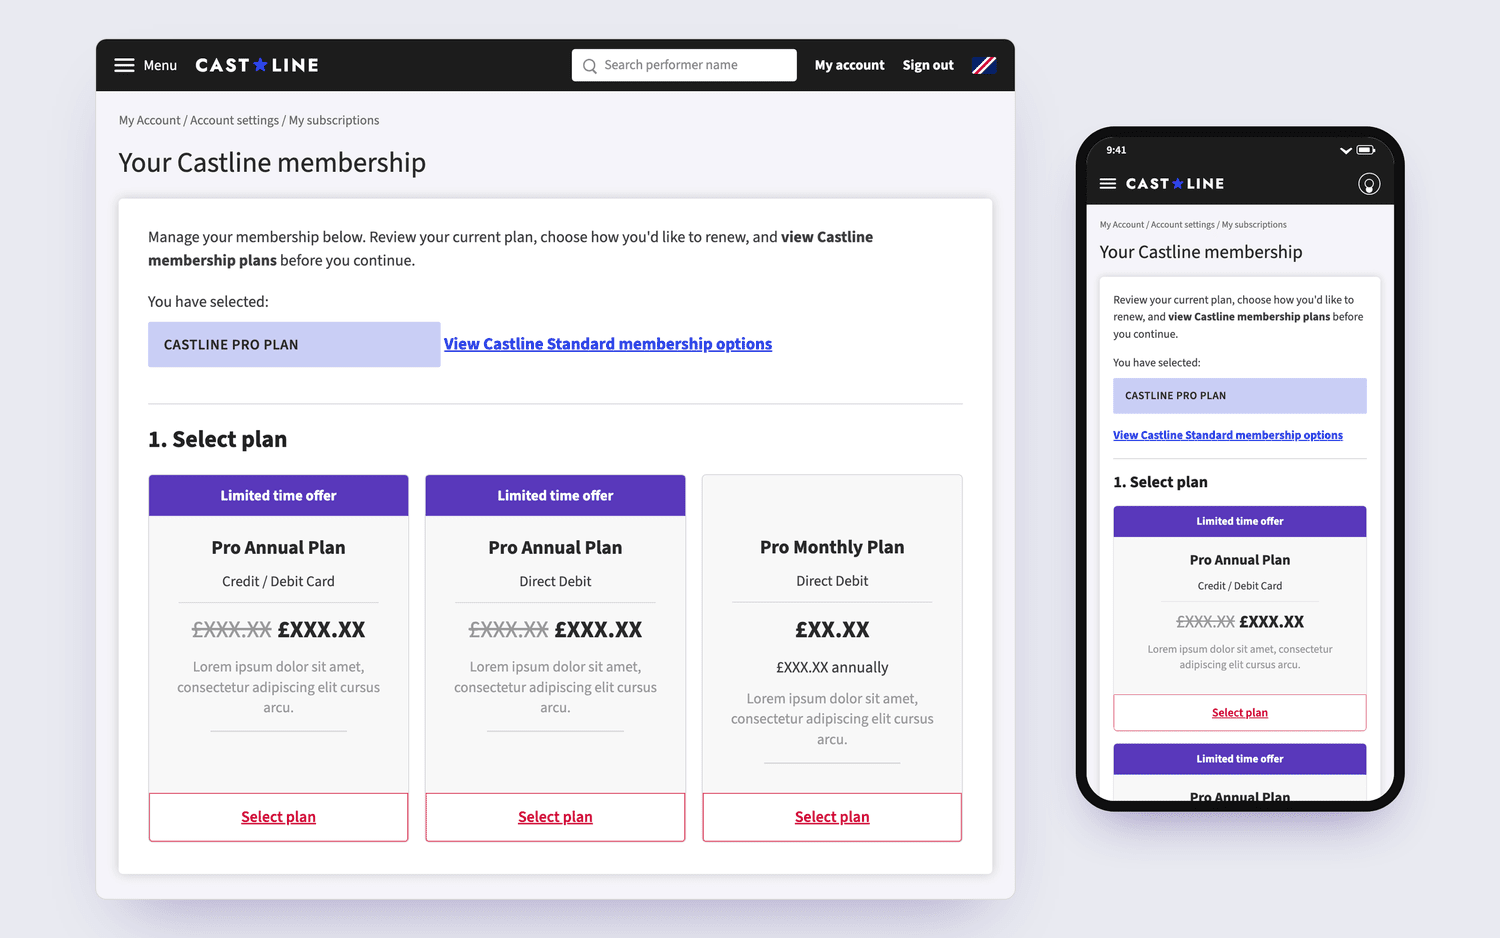1500x938 pixels.
Task: Focus the Search performer name field
Action: (684, 65)
